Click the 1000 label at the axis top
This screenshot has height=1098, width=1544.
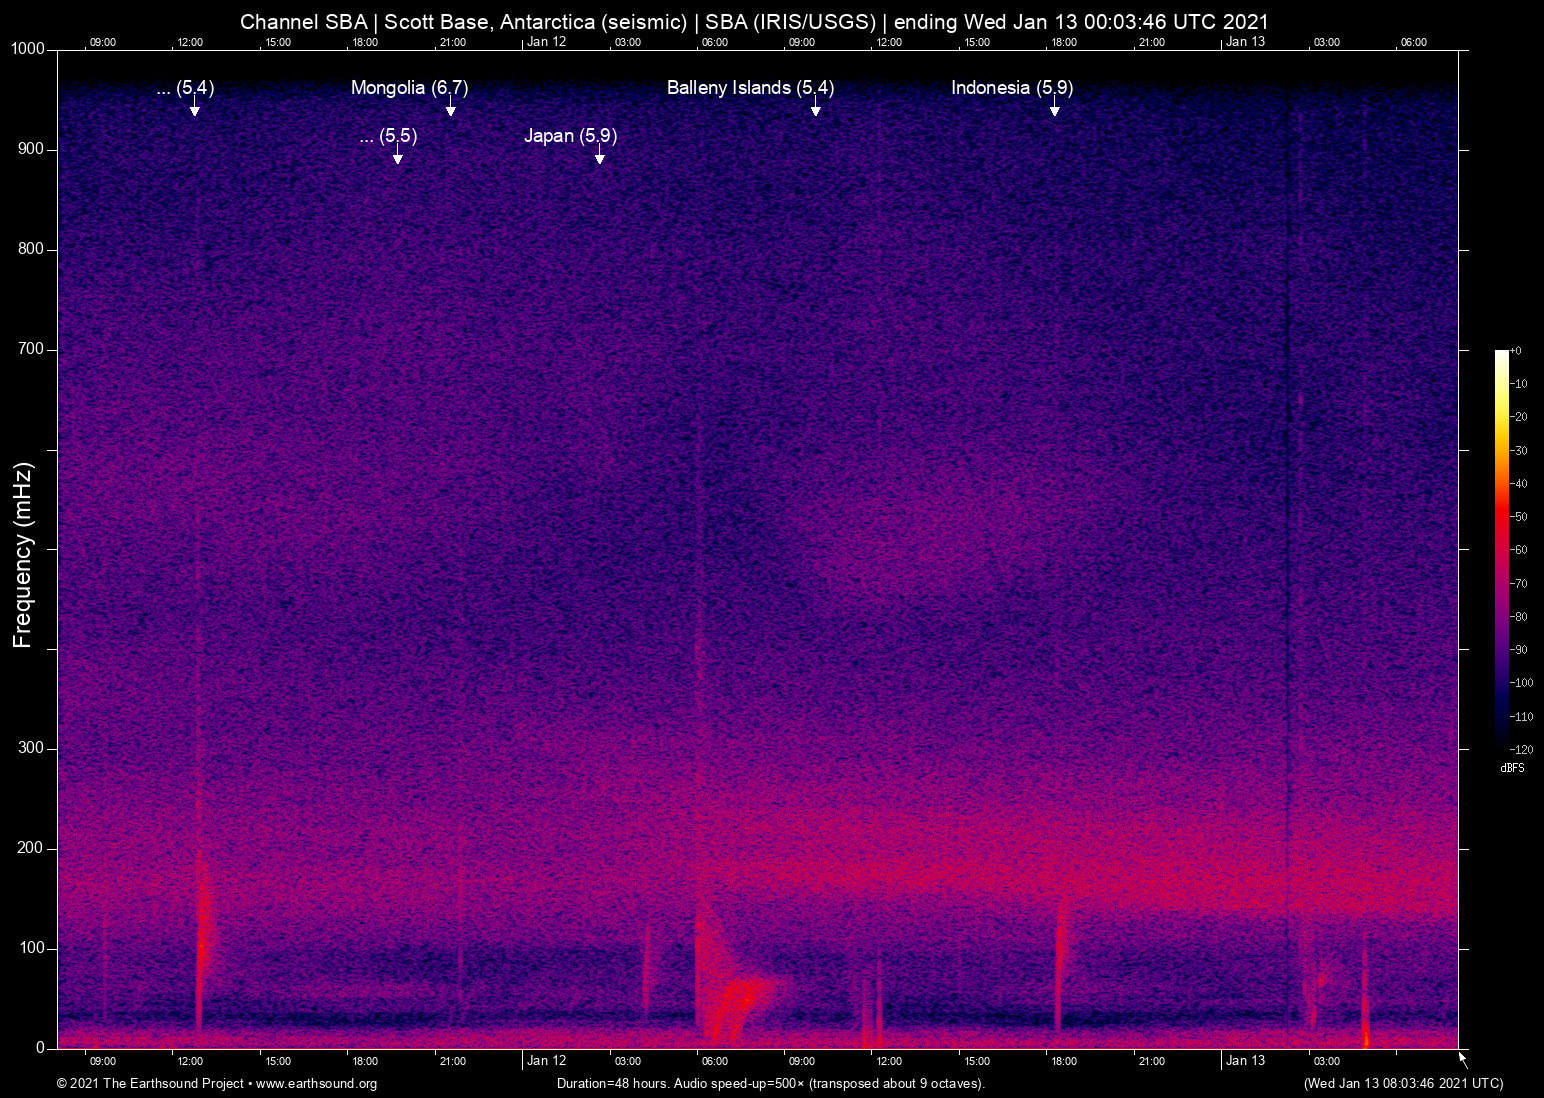tap(28, 48)
